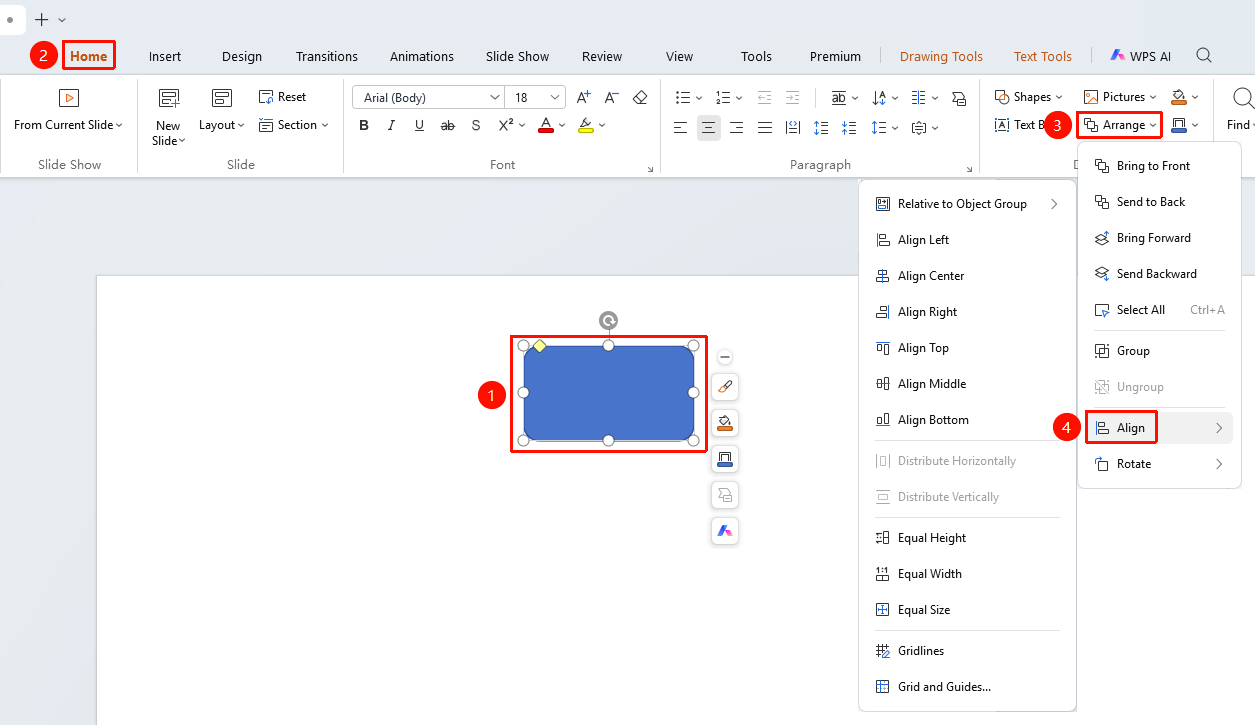
Task: Click the yellow diamond adjustment handle on the shape
Action: click(540, 346)
